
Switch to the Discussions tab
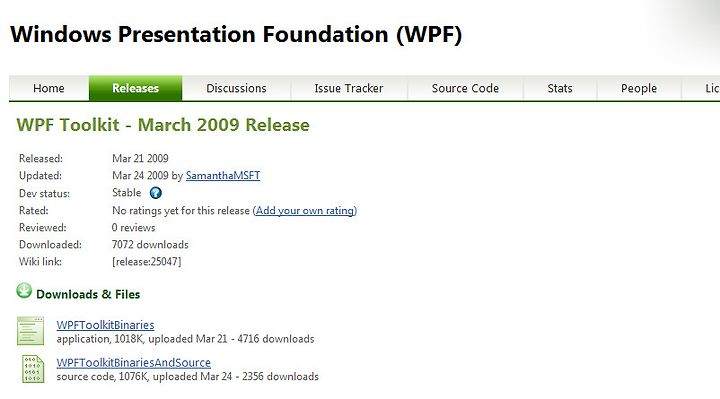click(236, 88)
